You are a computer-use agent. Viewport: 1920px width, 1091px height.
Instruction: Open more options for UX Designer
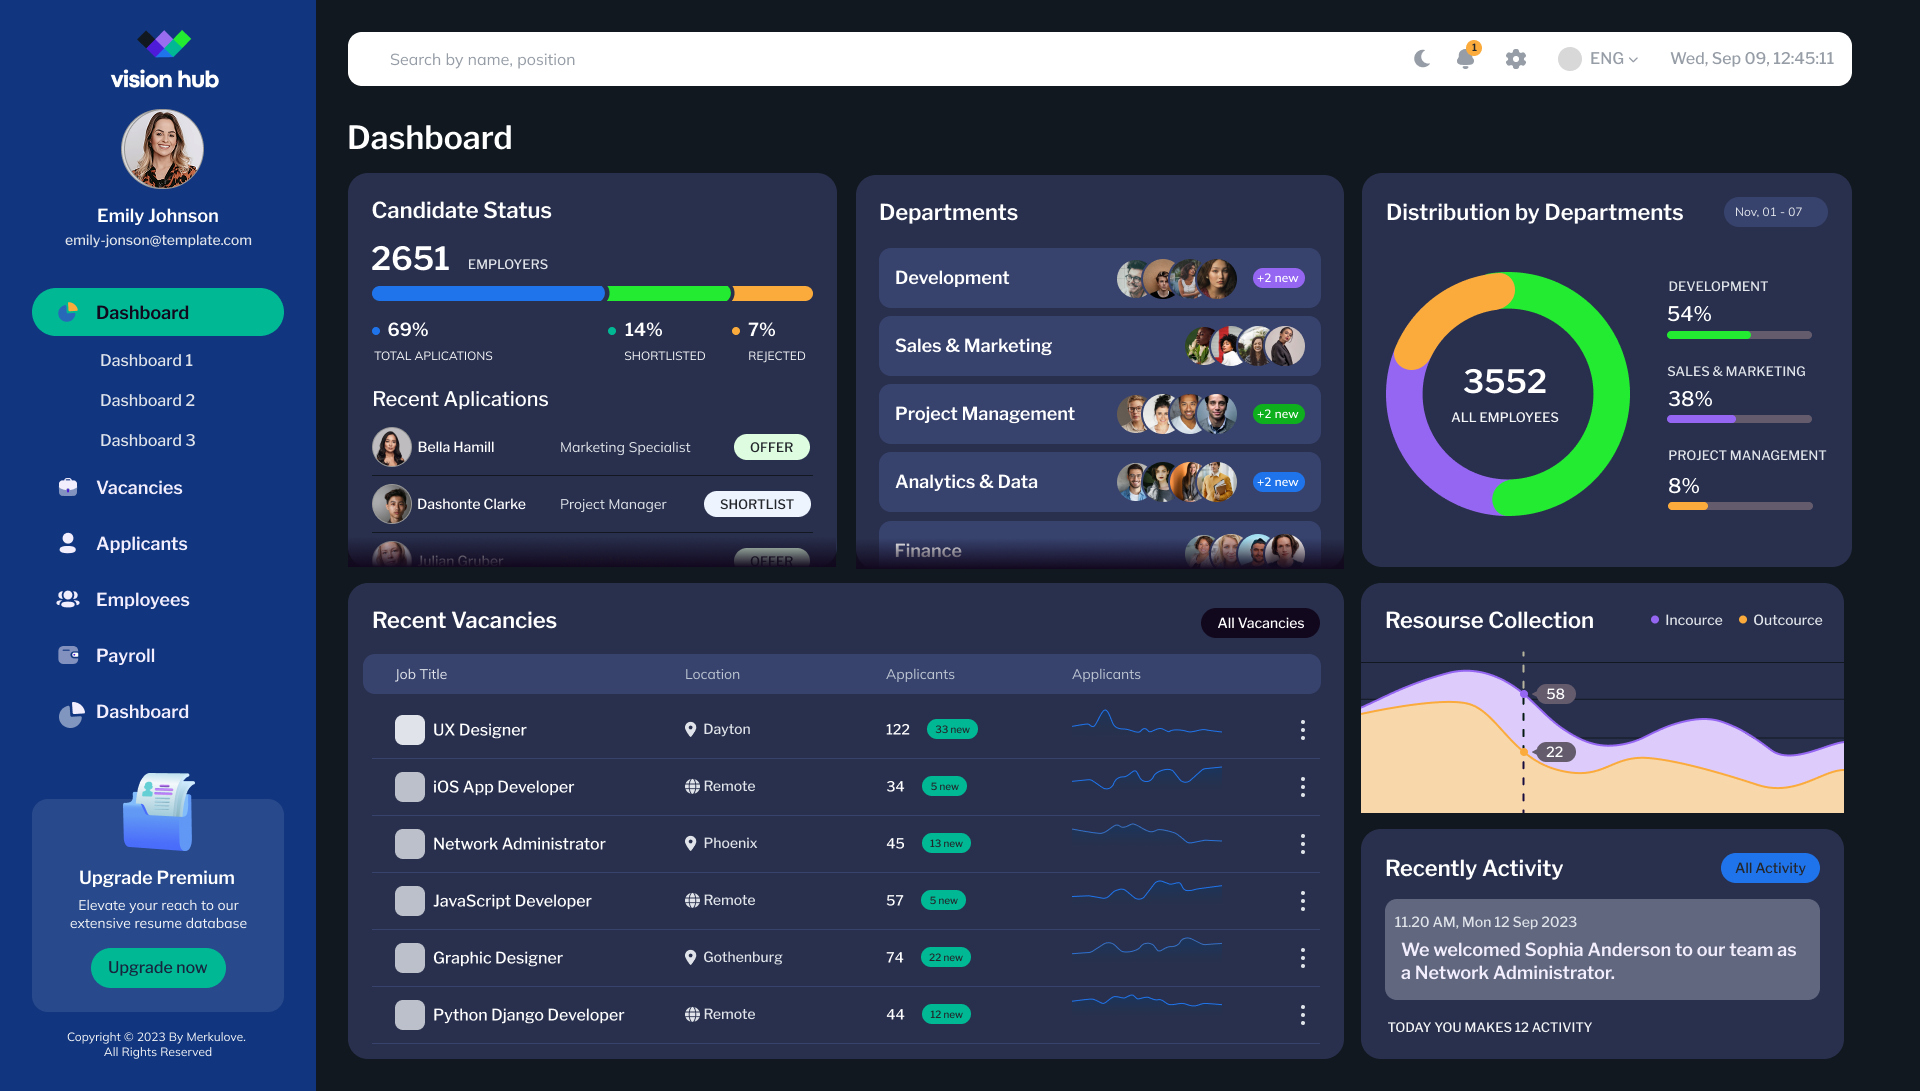1302,730
